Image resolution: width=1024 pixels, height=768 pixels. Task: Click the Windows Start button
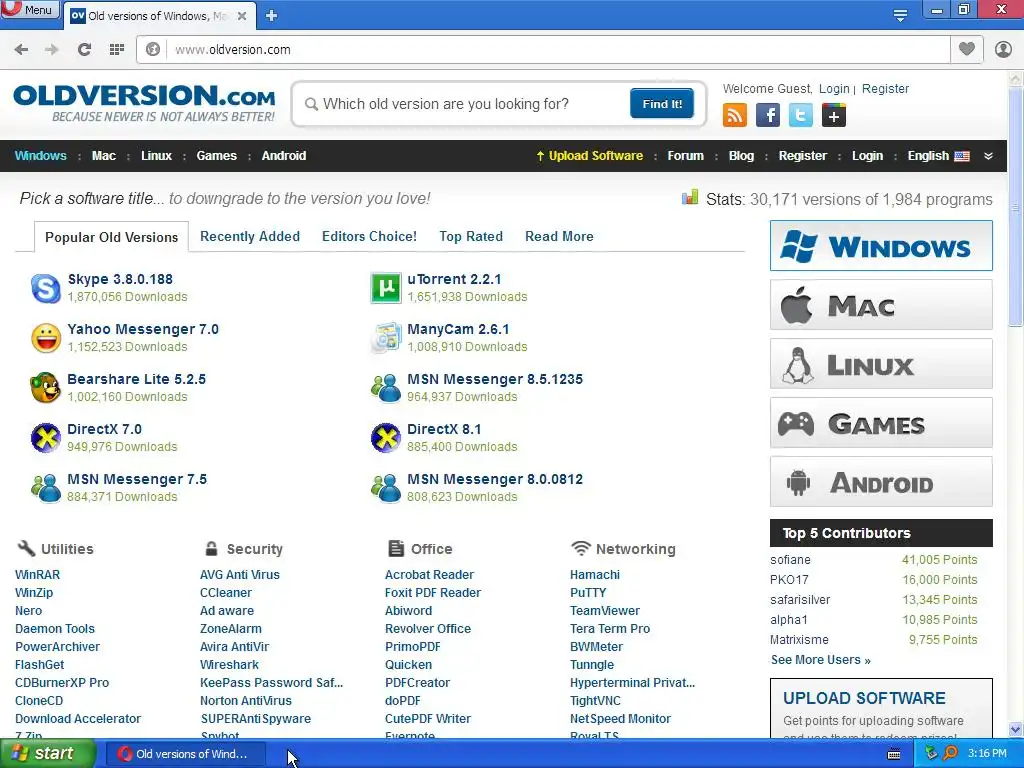[48, 754]
